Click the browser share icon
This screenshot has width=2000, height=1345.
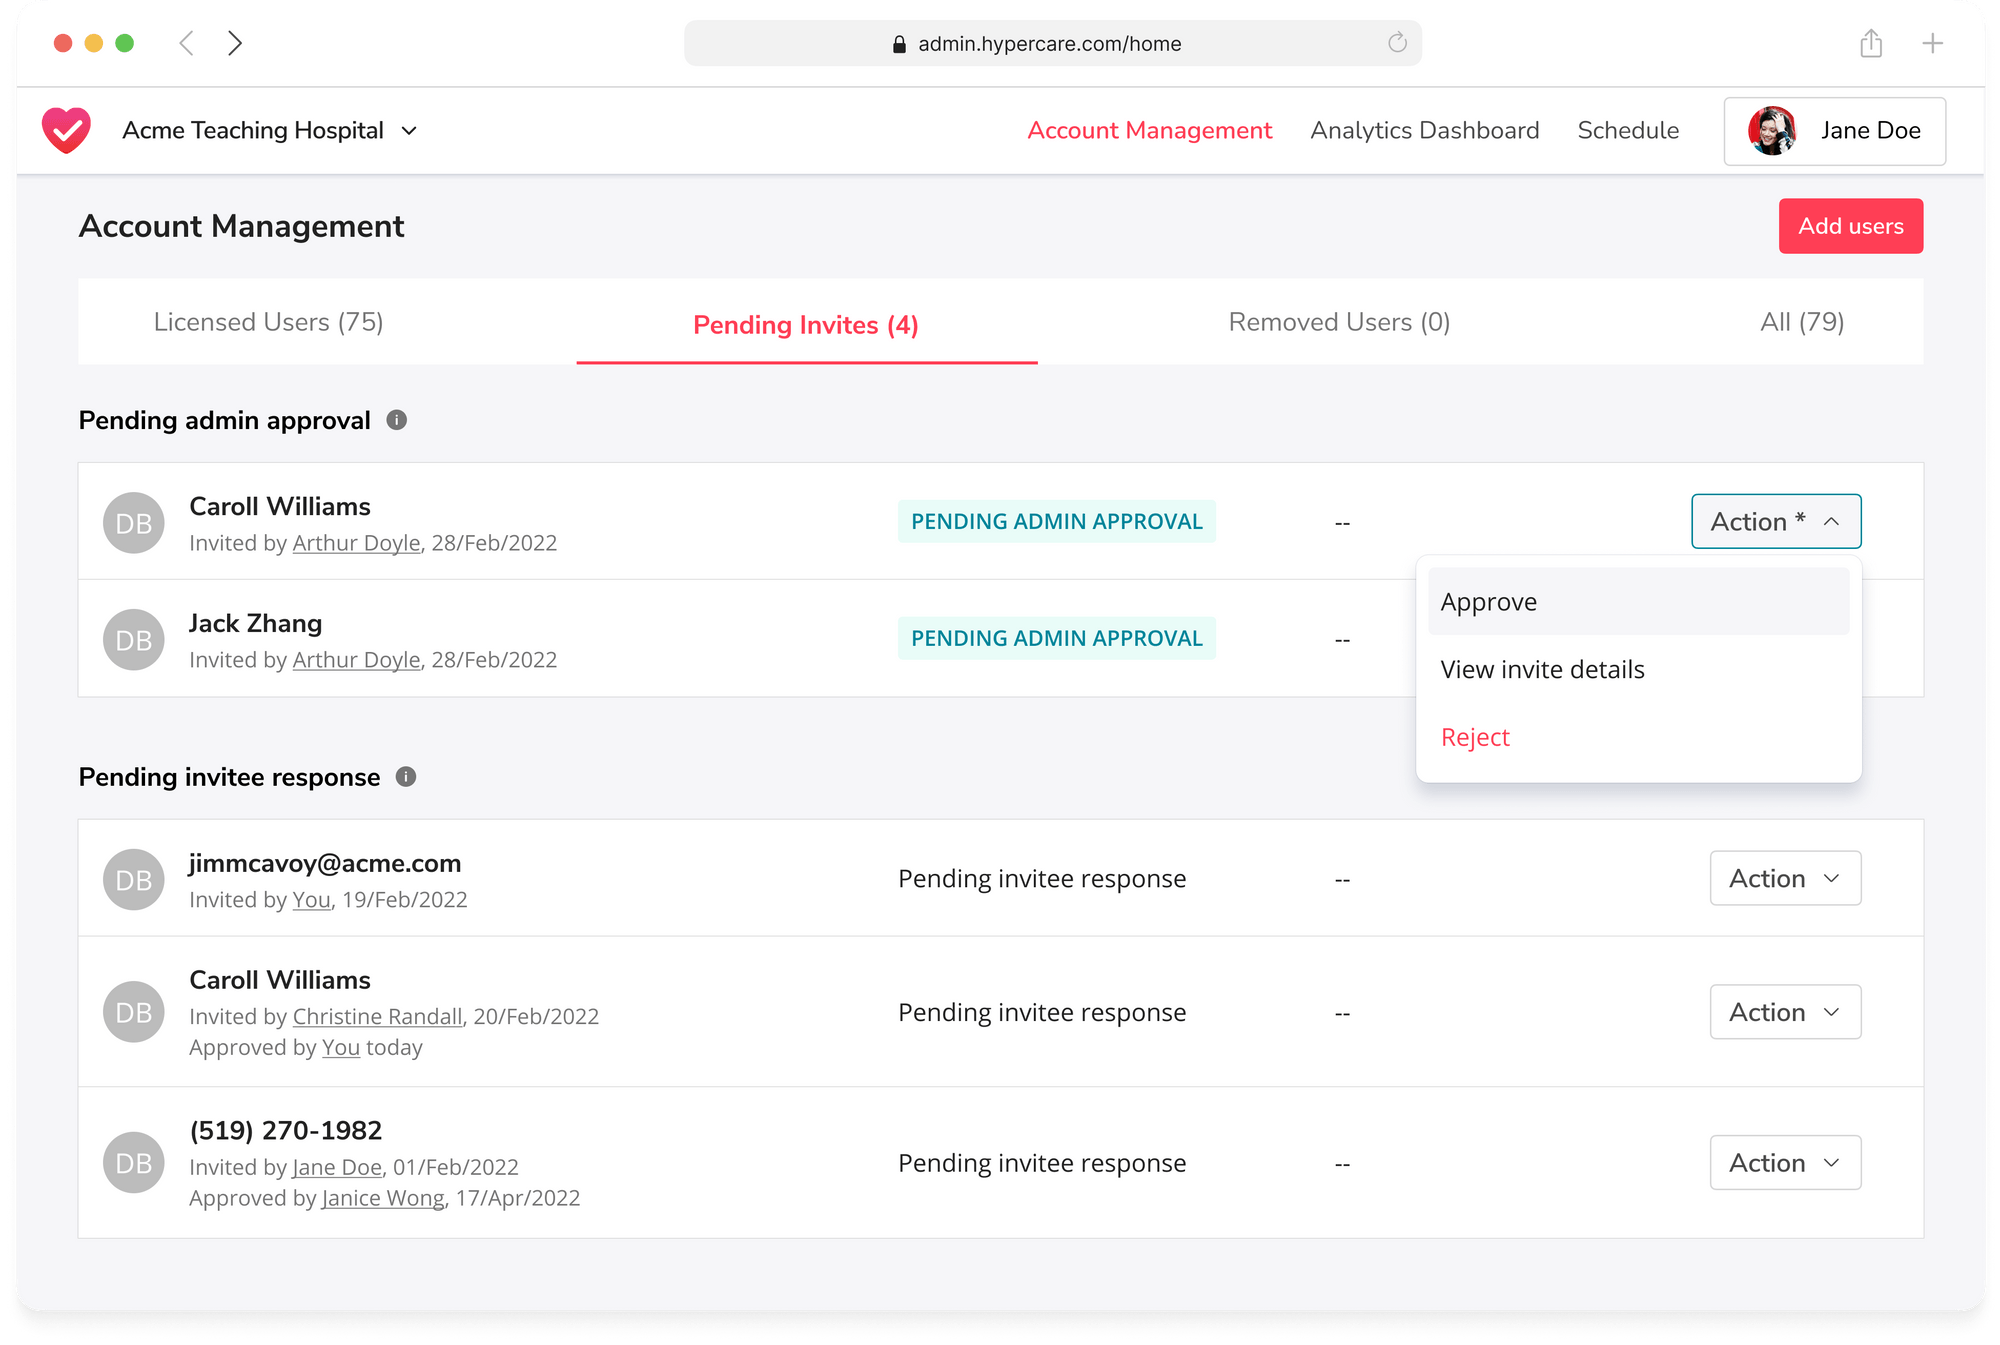point(1871,43)
